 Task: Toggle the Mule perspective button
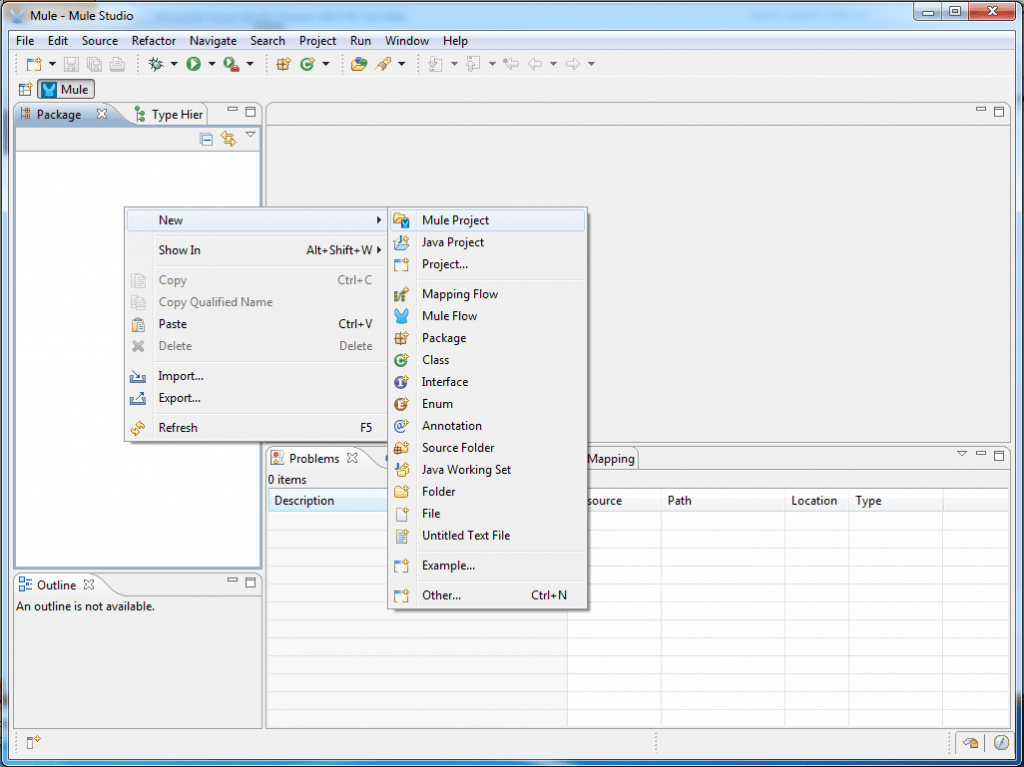coord(65,89)
